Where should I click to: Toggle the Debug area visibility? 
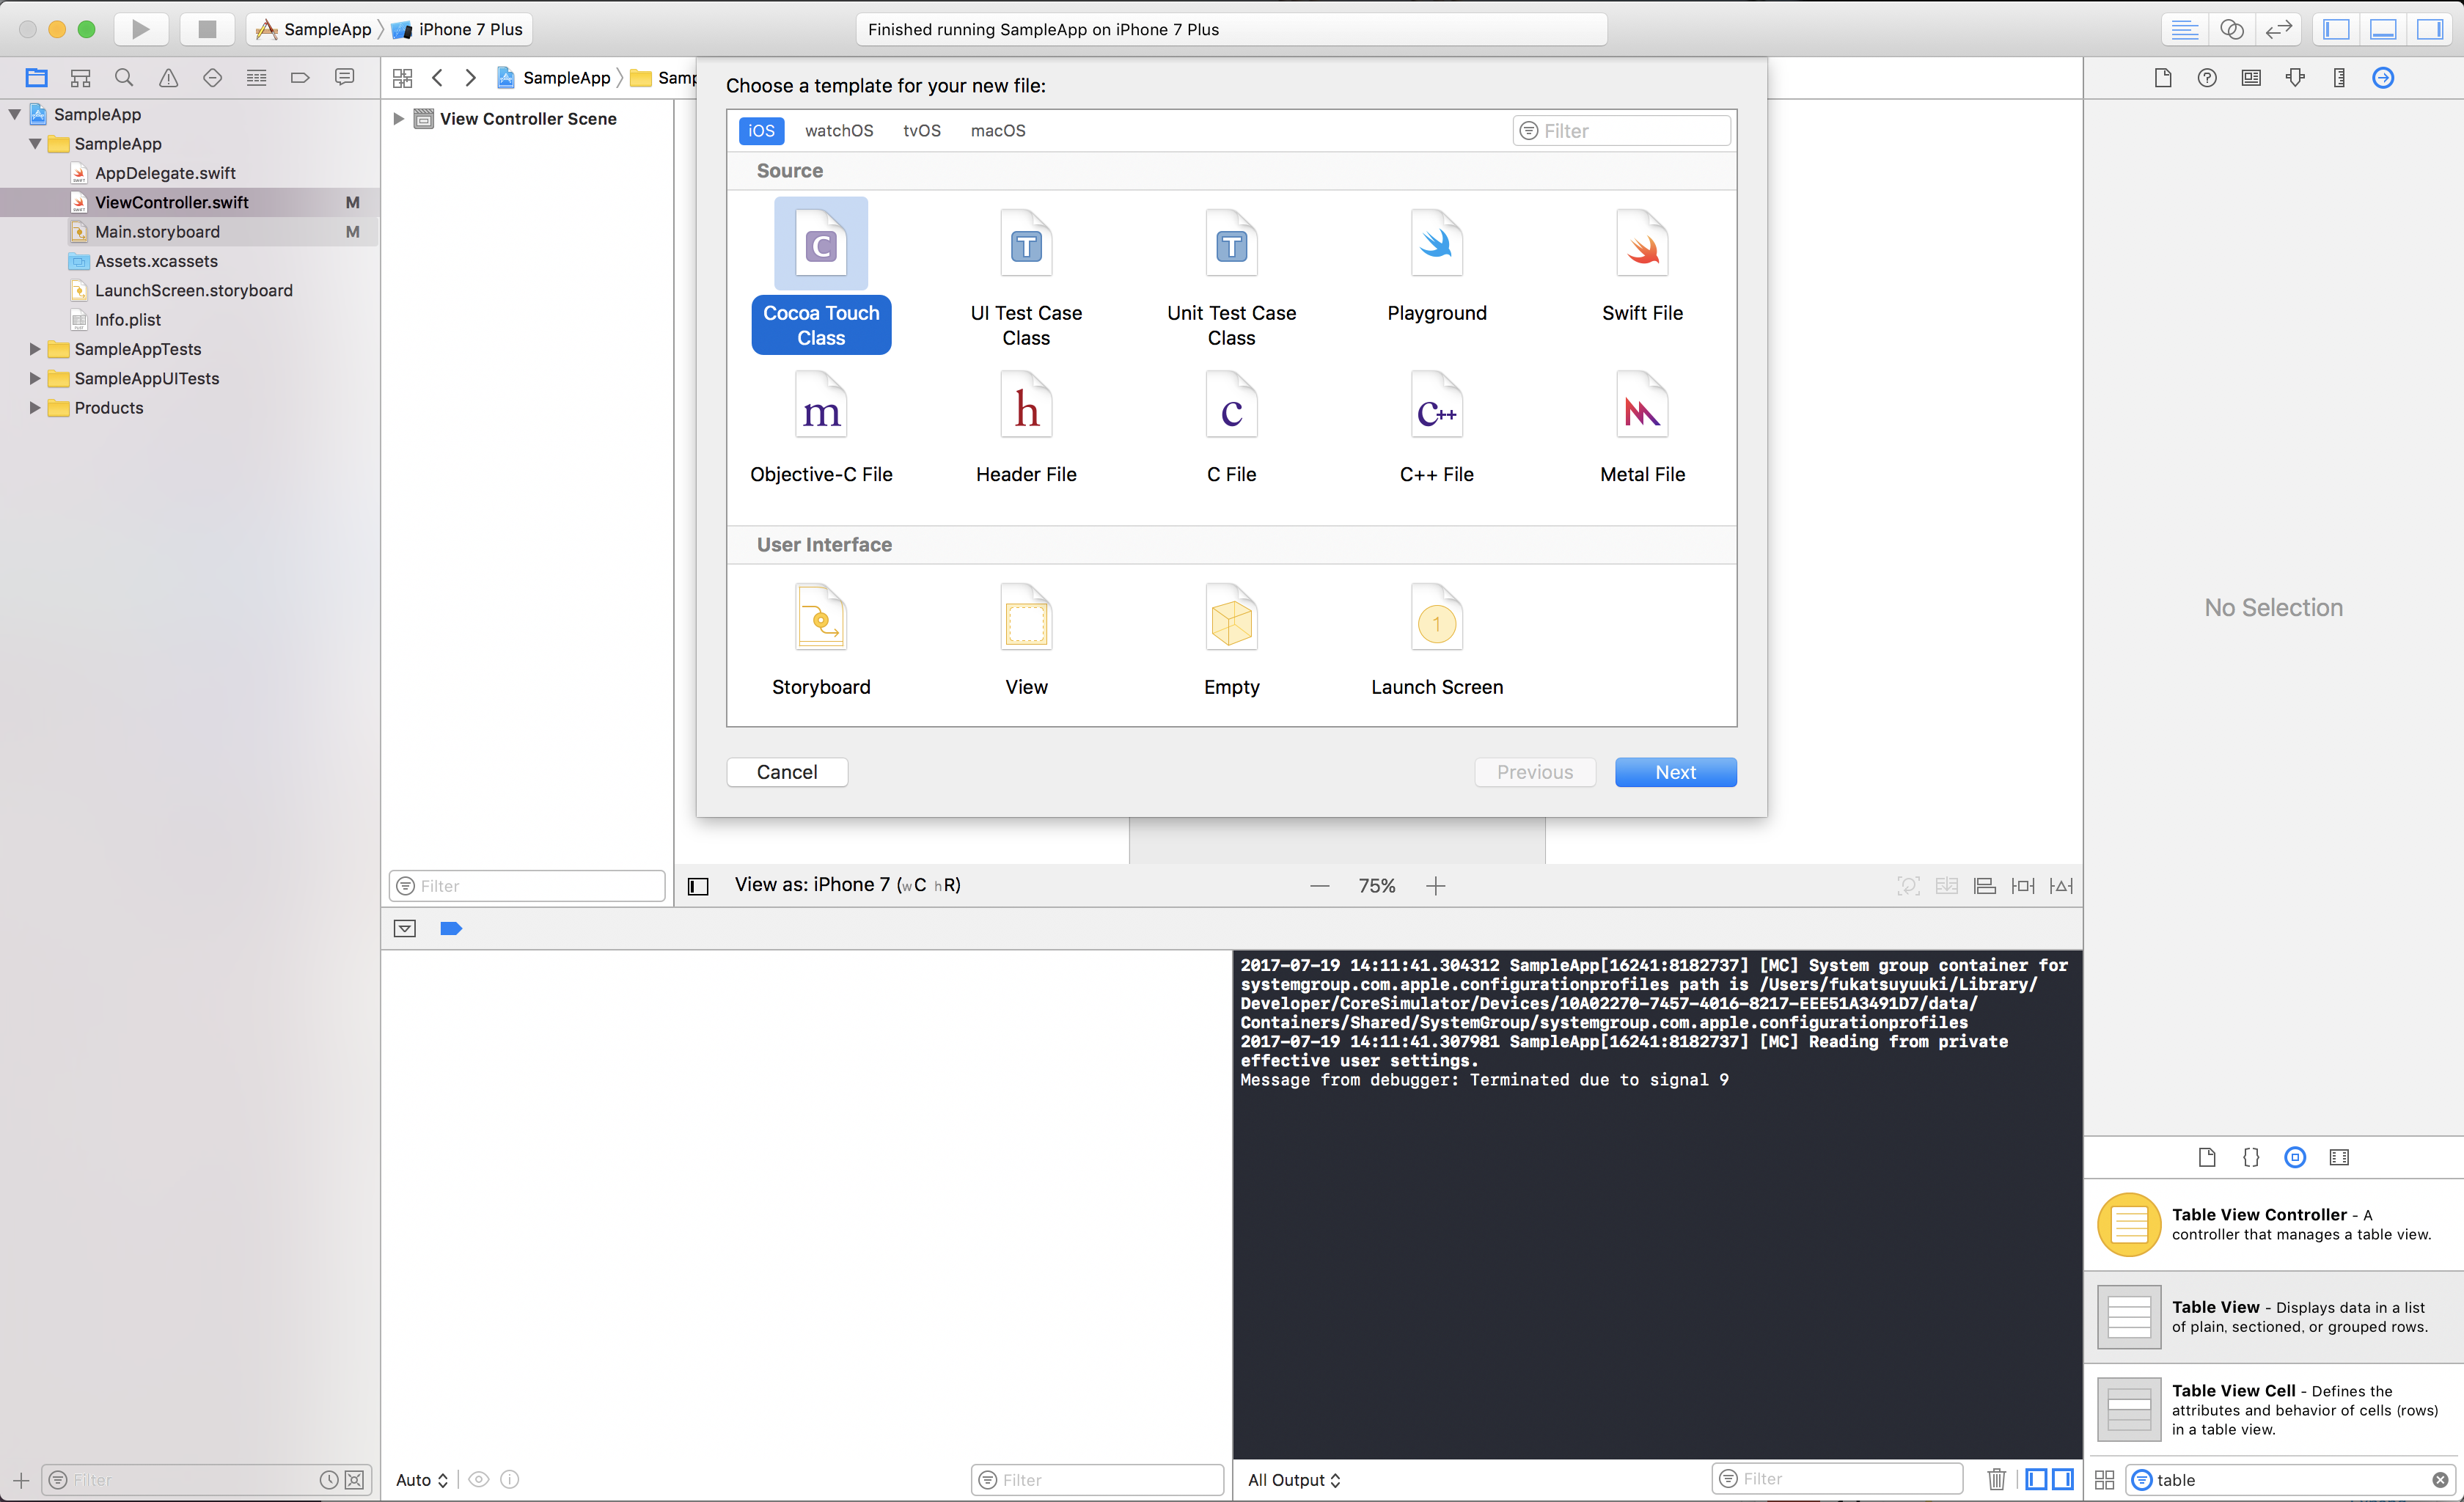(2384, 29)
